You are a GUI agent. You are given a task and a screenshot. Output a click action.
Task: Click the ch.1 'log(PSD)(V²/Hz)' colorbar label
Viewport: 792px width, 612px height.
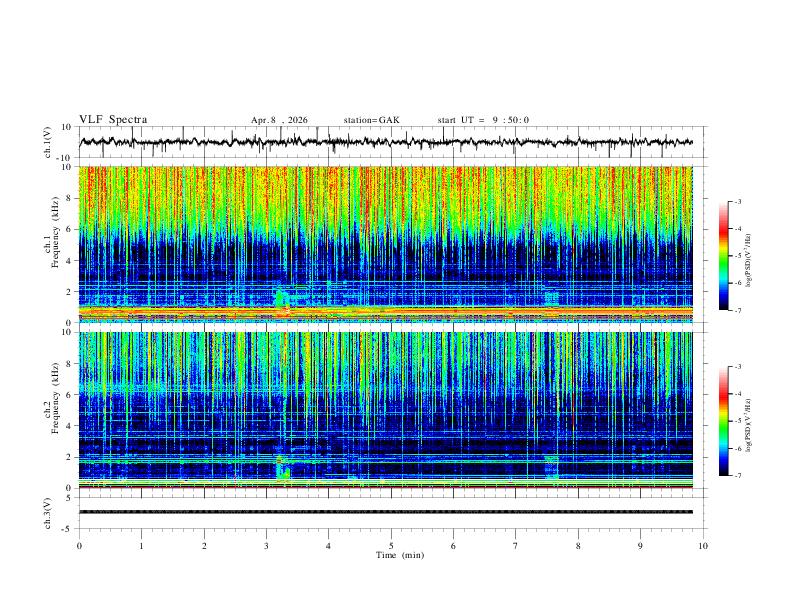[x=749, y=261]
